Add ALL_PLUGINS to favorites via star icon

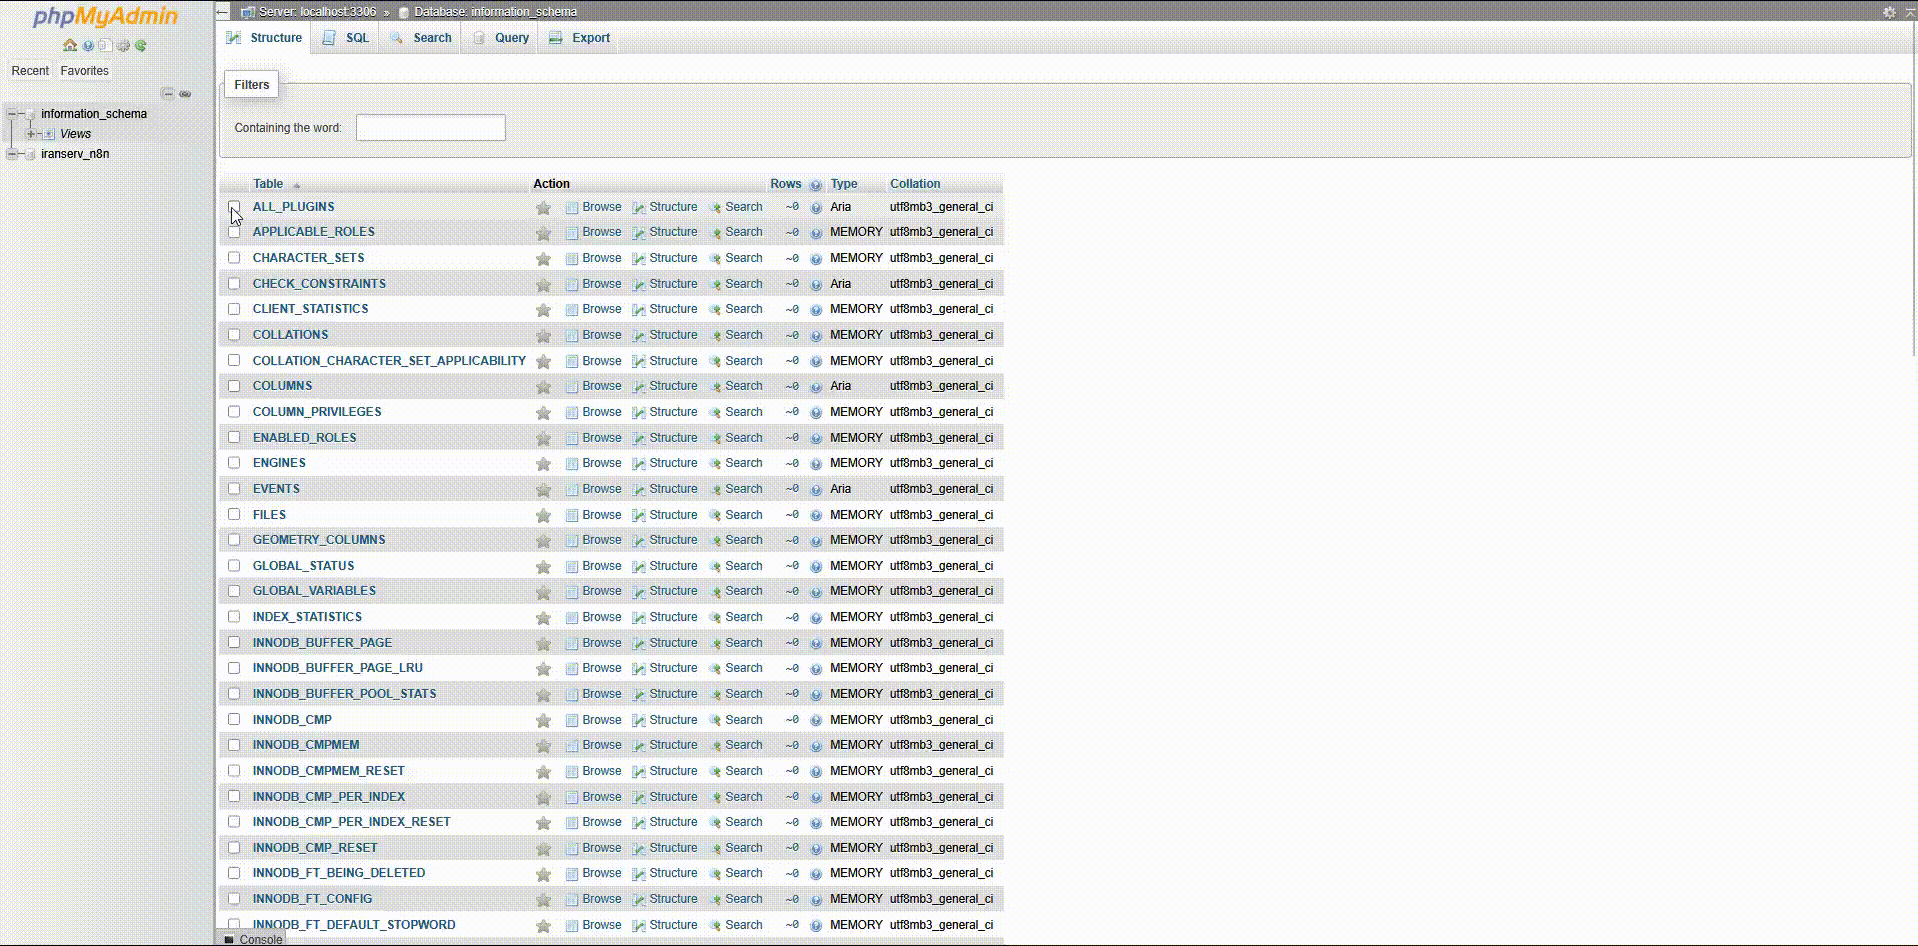[x=543, y=208]
